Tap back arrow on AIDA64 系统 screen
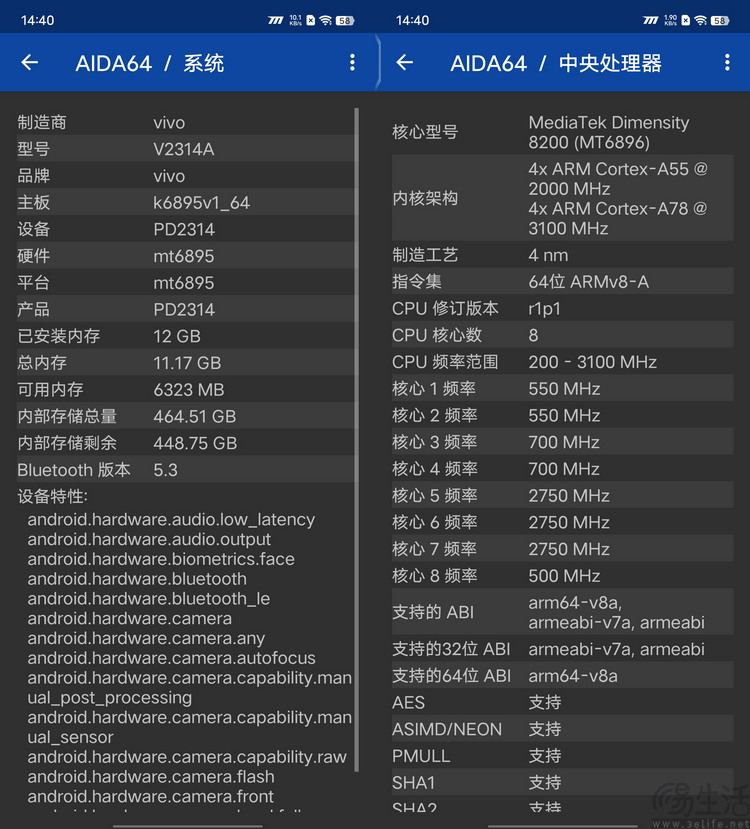The image size is (750, 829). click(30, 62)
